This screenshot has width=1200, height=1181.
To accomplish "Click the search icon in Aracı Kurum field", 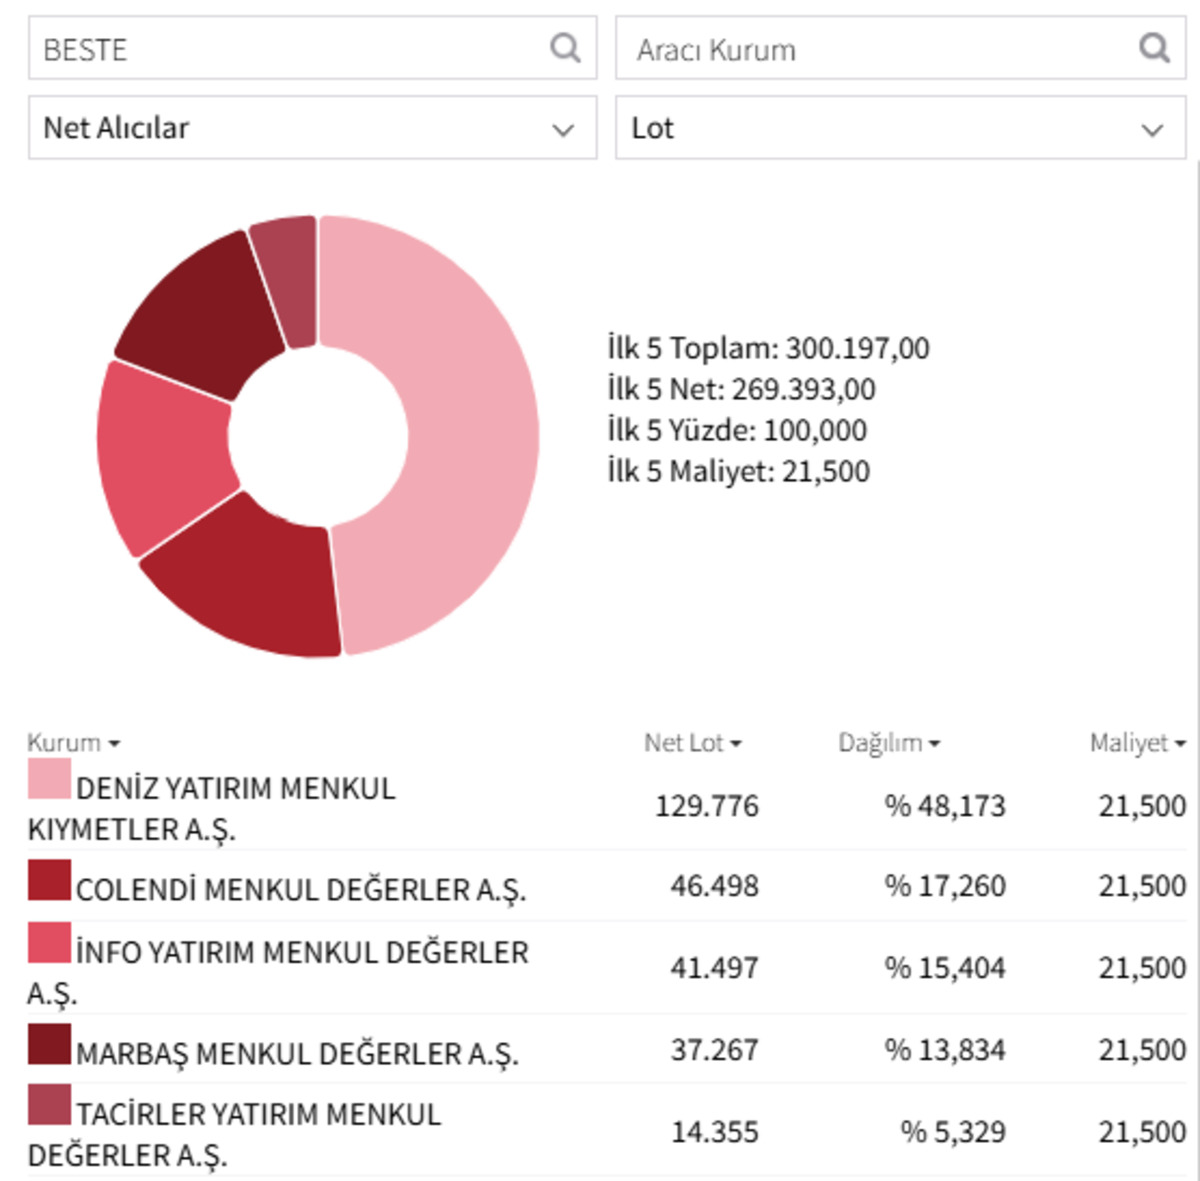I will pyautogui.click(x=1154, y=47).
